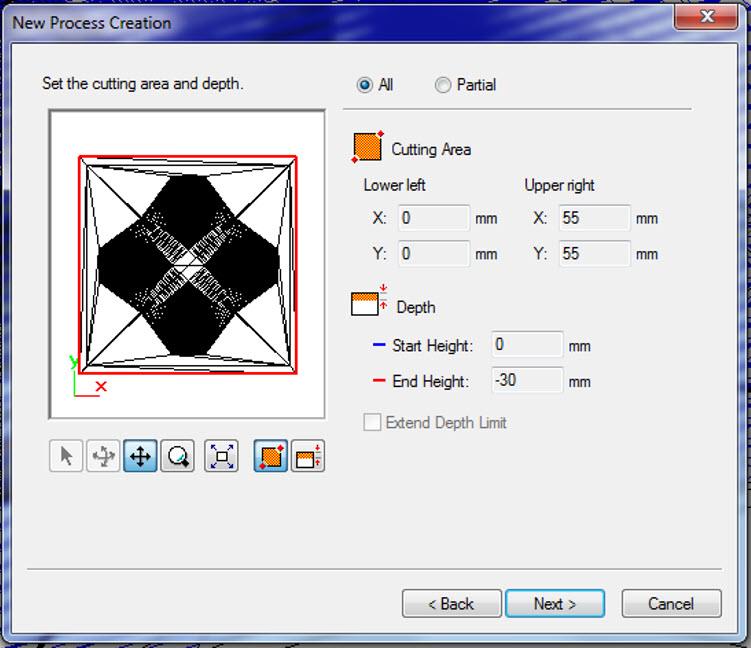This screenshot has height=648, width=751.
Task: Click the 'Cutting Area' label
Action: (x=431, y=149)
